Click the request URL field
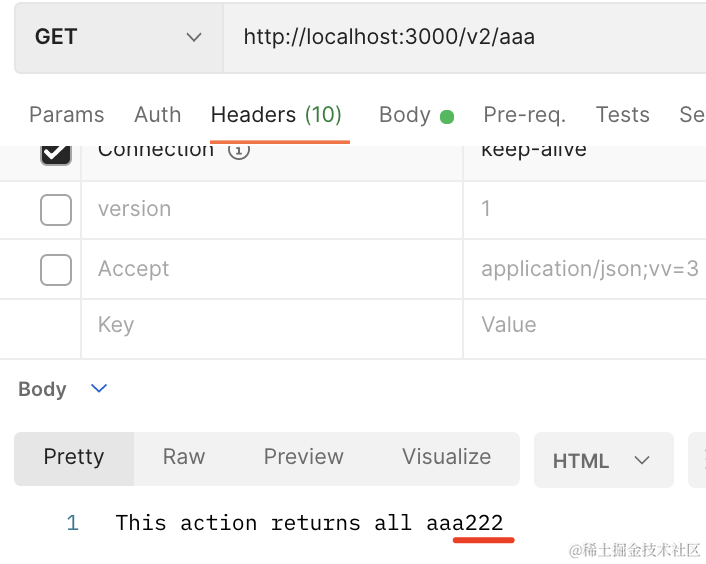The width and height of the screenshot is (706, 564). click(460, 37)
